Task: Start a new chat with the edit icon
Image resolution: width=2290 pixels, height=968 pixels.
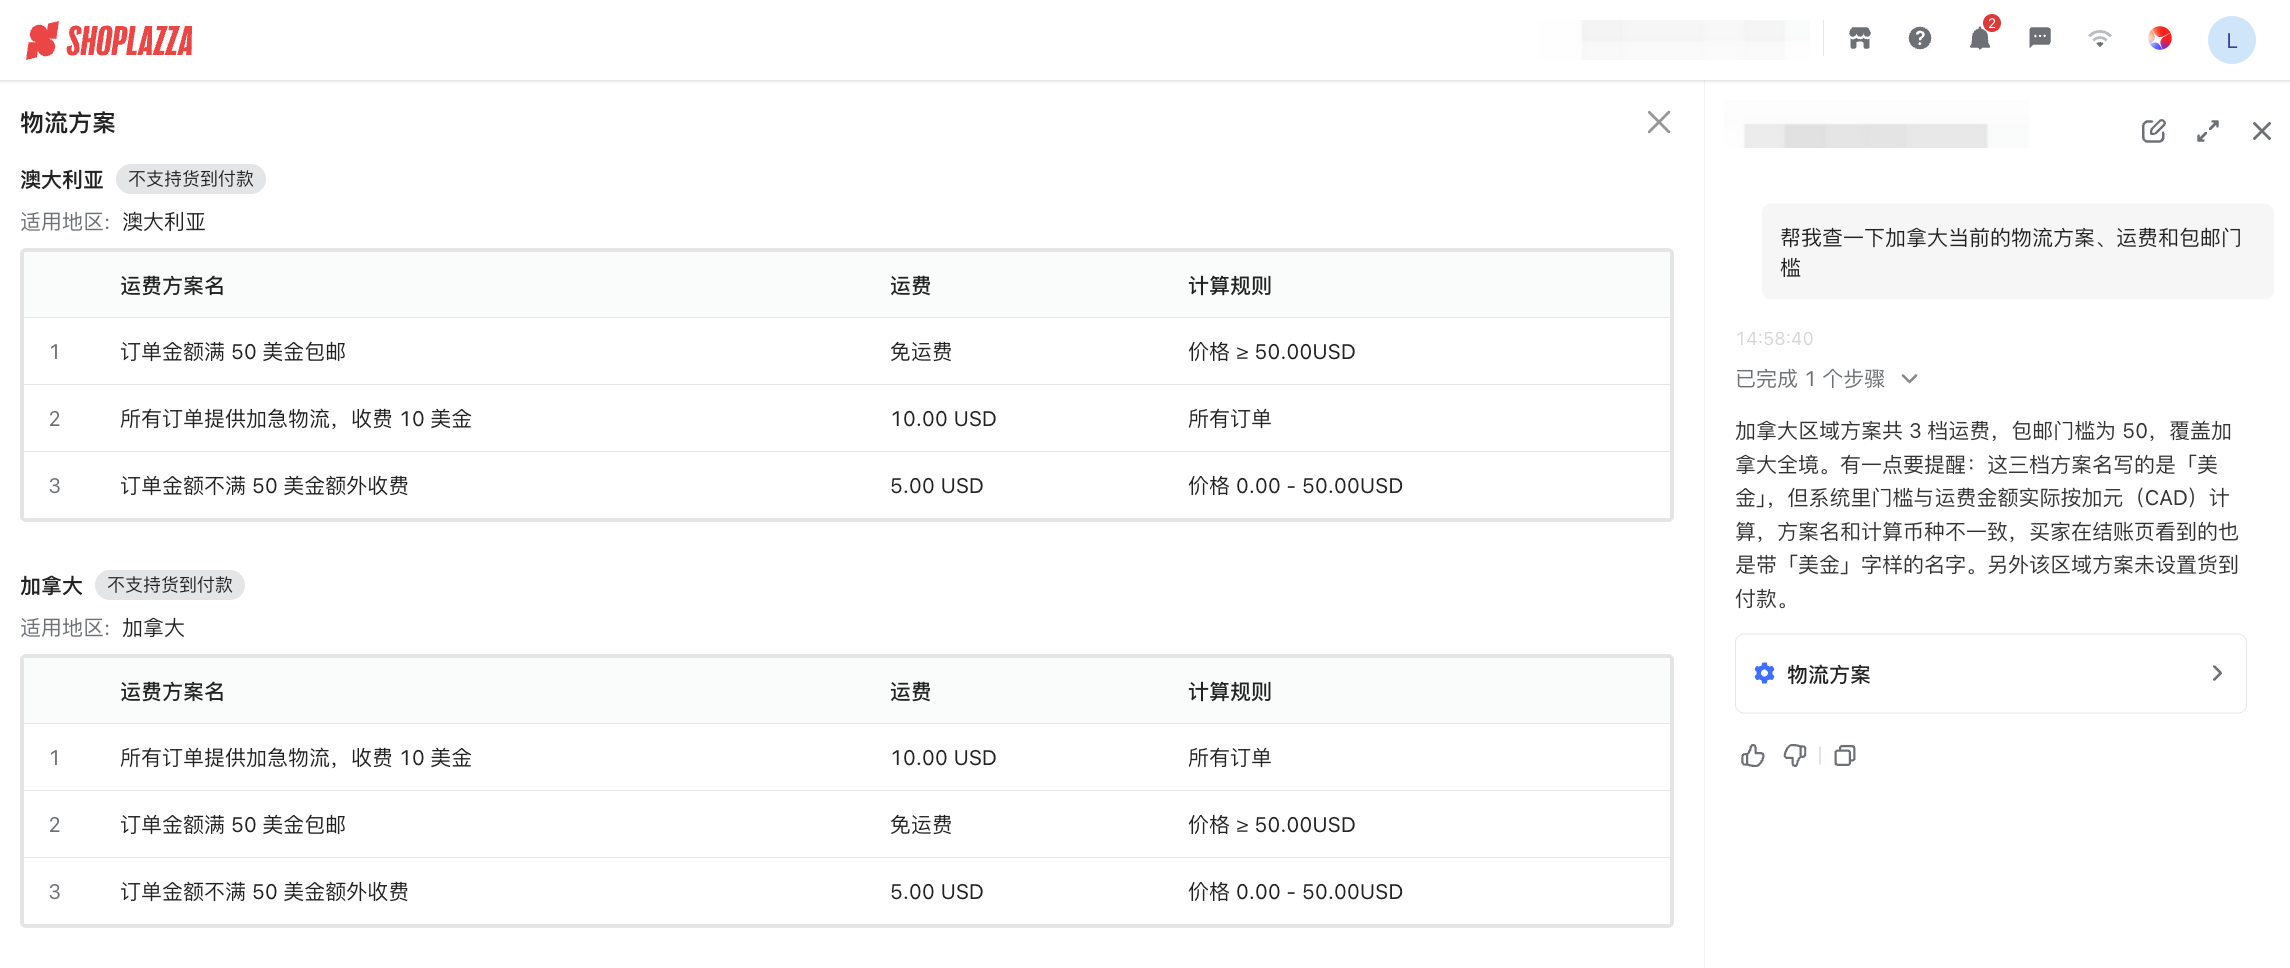Action: coord(2154,131)
